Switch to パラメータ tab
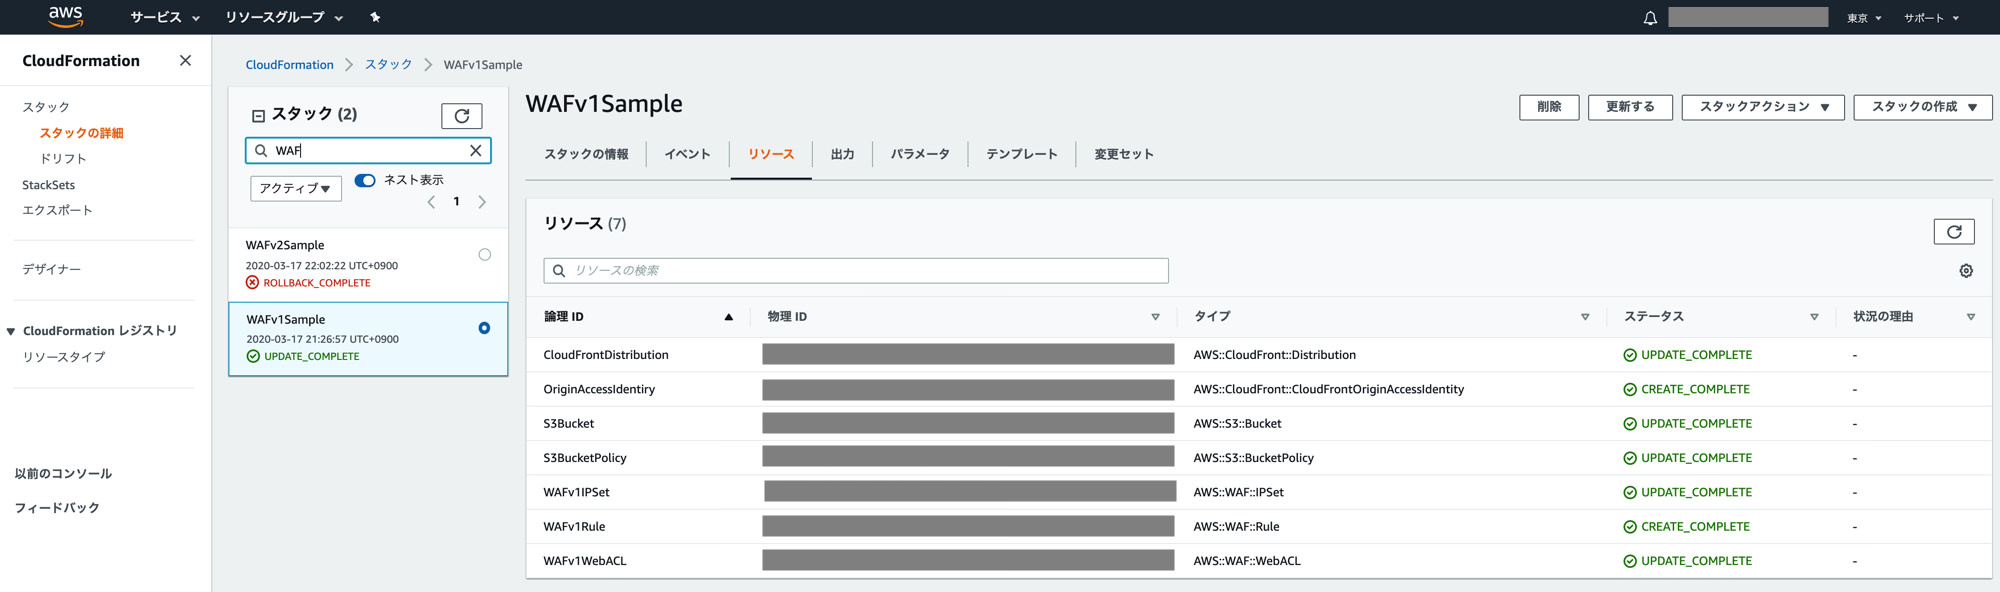The width and height of the screenshot is (2000, 592). [x=920, y=154]
